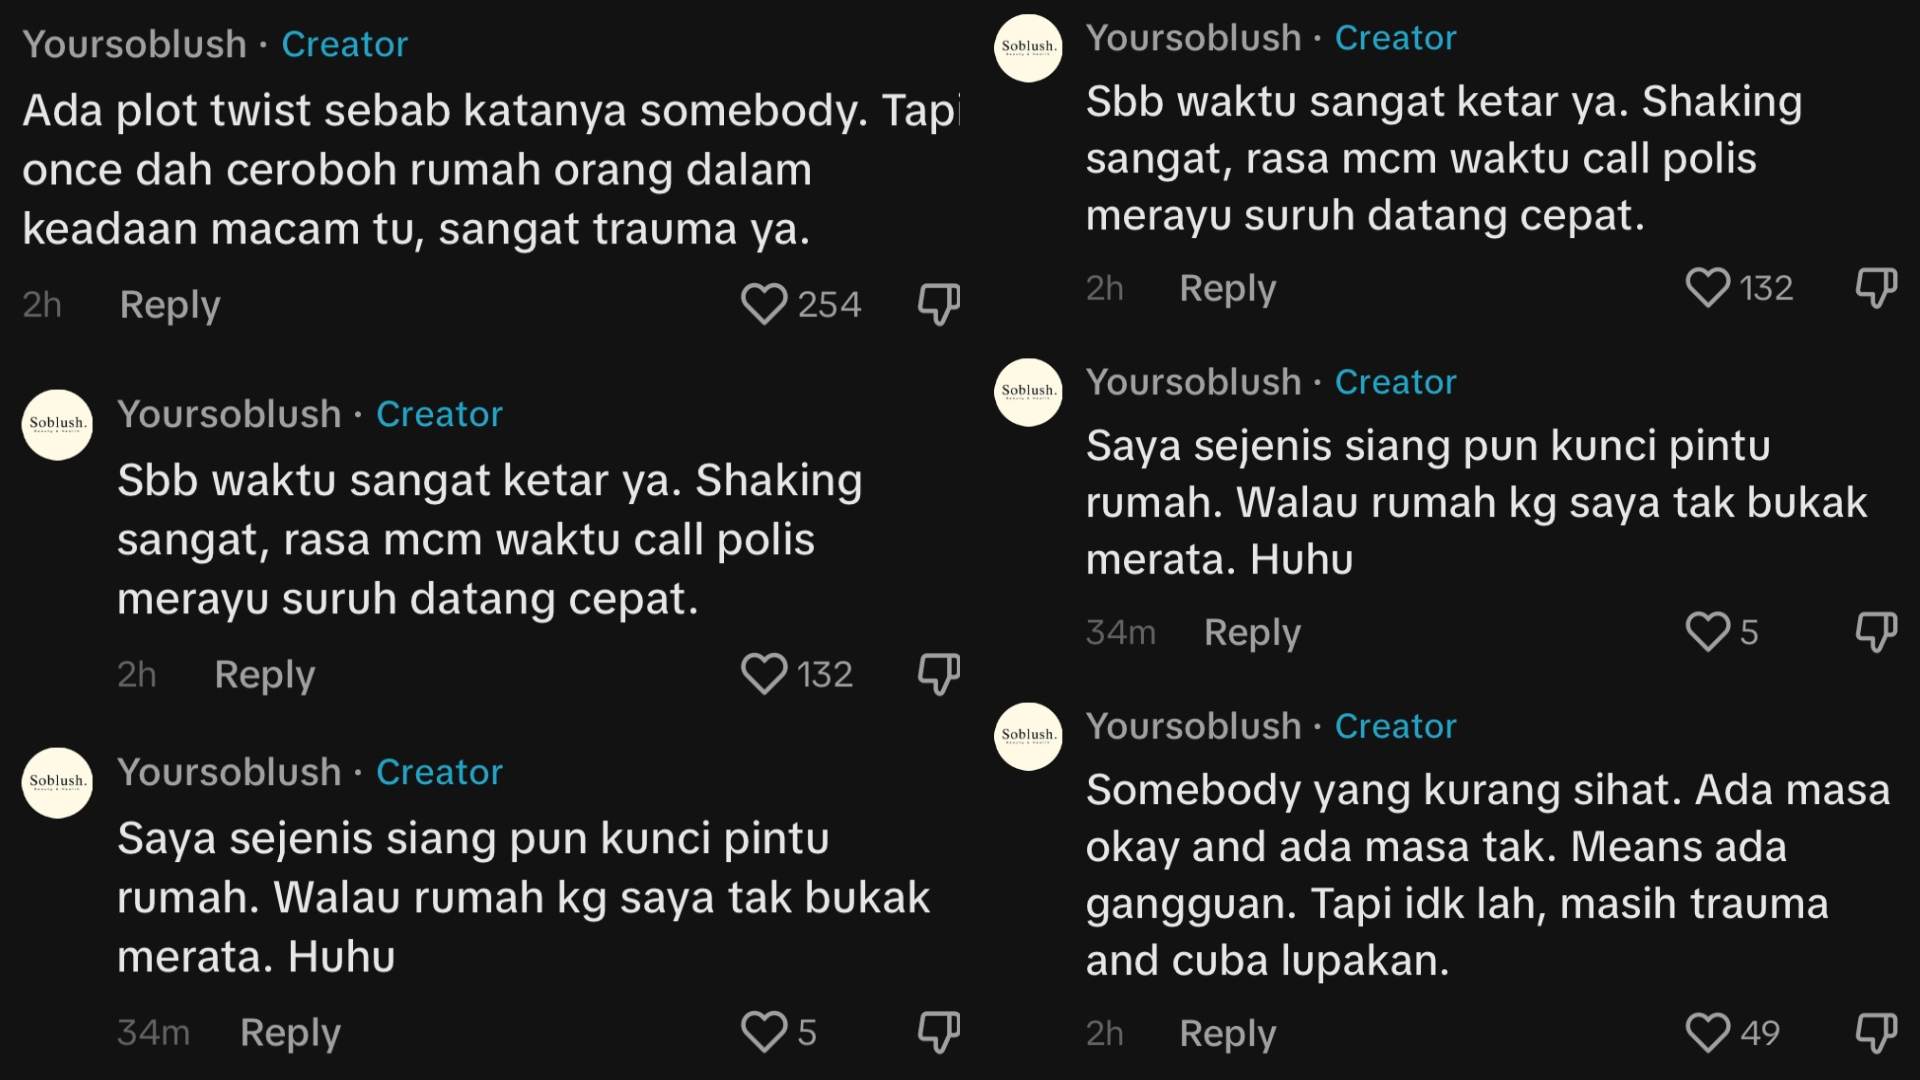Reply to the right-column "Saya sejenis siang" comment
Screen dimensions: 1920x1080
(x=1252, y=632)
